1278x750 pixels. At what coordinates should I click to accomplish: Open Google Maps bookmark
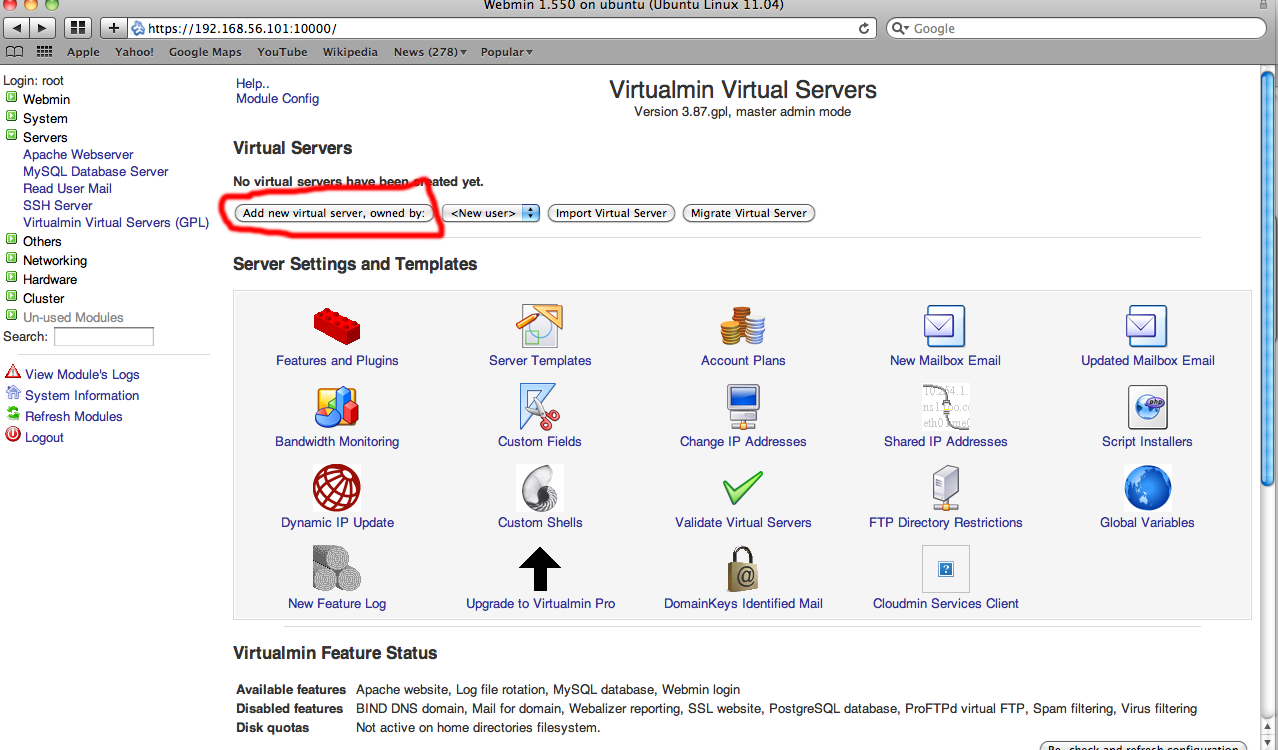[205, 52]
